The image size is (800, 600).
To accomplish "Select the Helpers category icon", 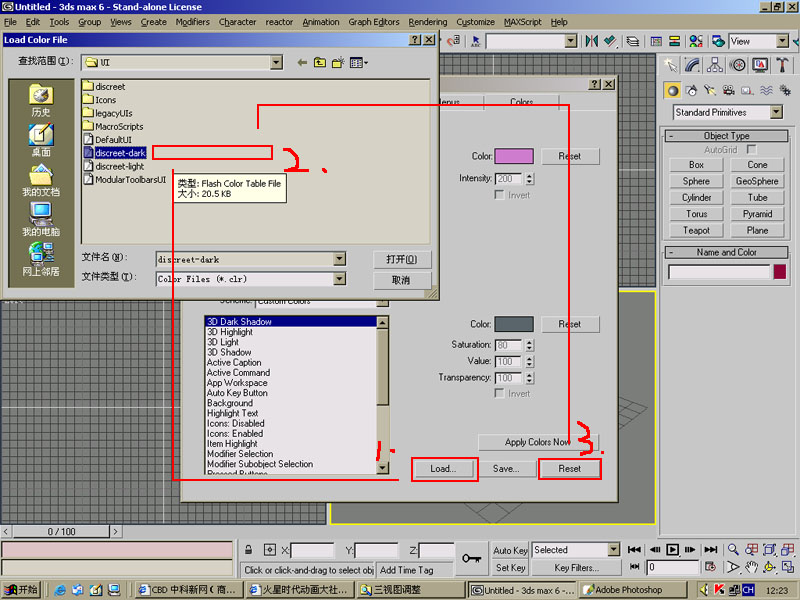I will [x=747, y=91].
